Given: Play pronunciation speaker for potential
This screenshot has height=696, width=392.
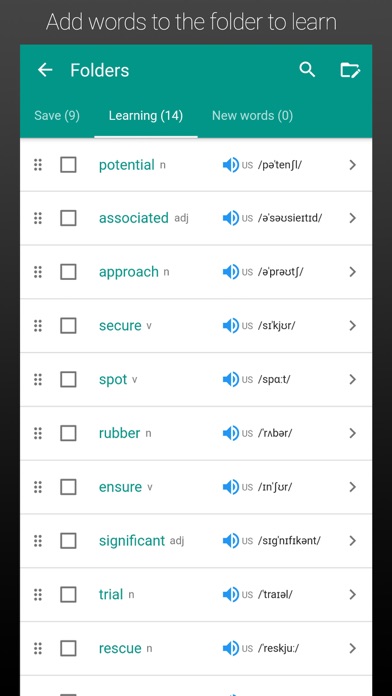Looking at the screenshot, I should tap(231, 165).
